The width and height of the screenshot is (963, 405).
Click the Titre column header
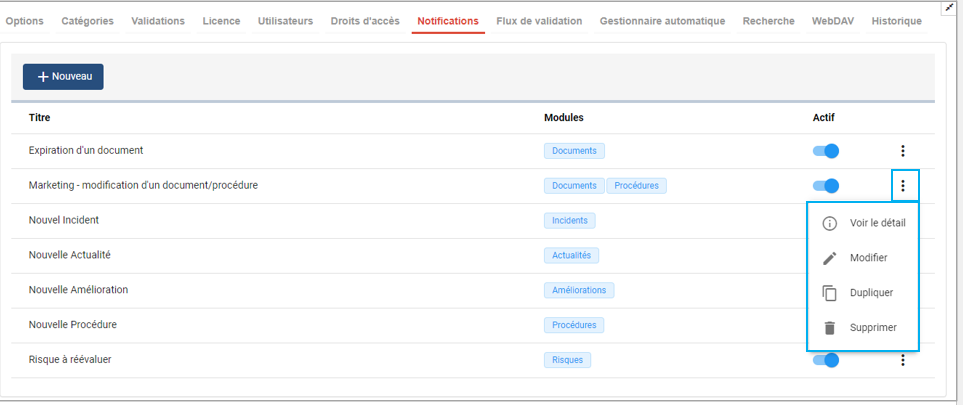click(x=40, y=118)
